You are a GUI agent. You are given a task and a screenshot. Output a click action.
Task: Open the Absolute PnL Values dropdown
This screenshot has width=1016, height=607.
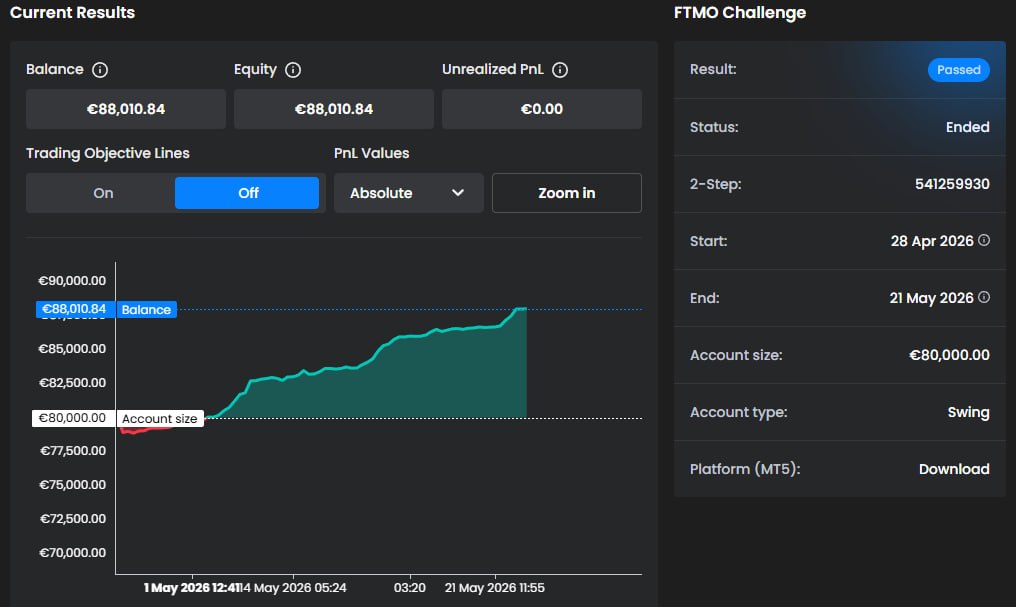pos(408,193)
